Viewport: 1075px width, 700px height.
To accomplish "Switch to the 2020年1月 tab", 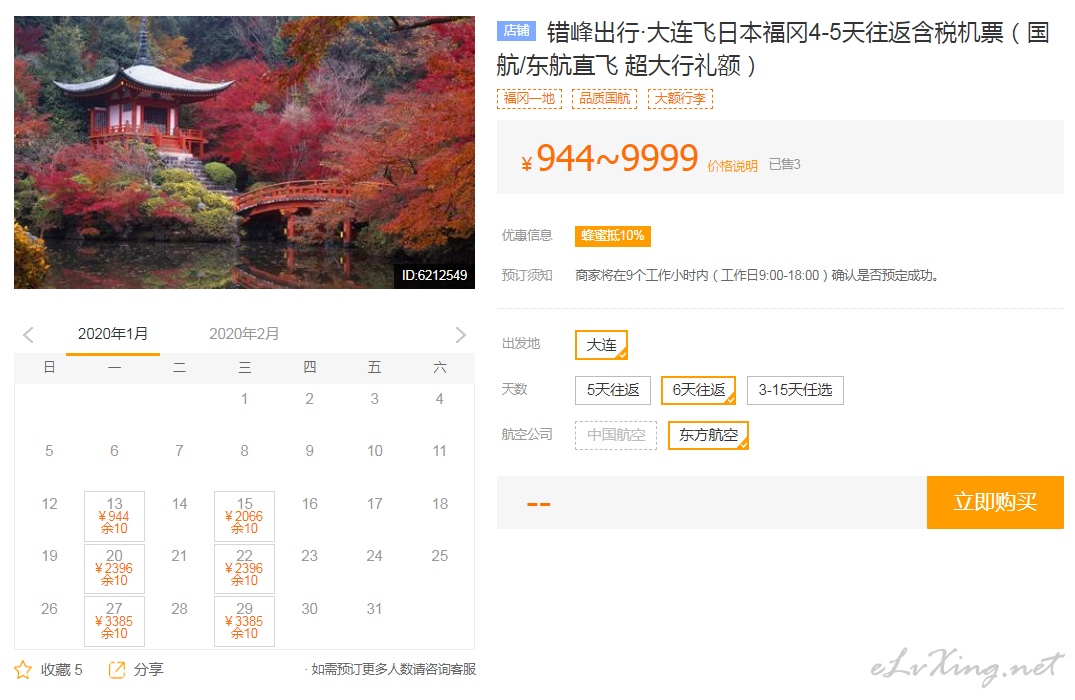I will click(112, 334).
